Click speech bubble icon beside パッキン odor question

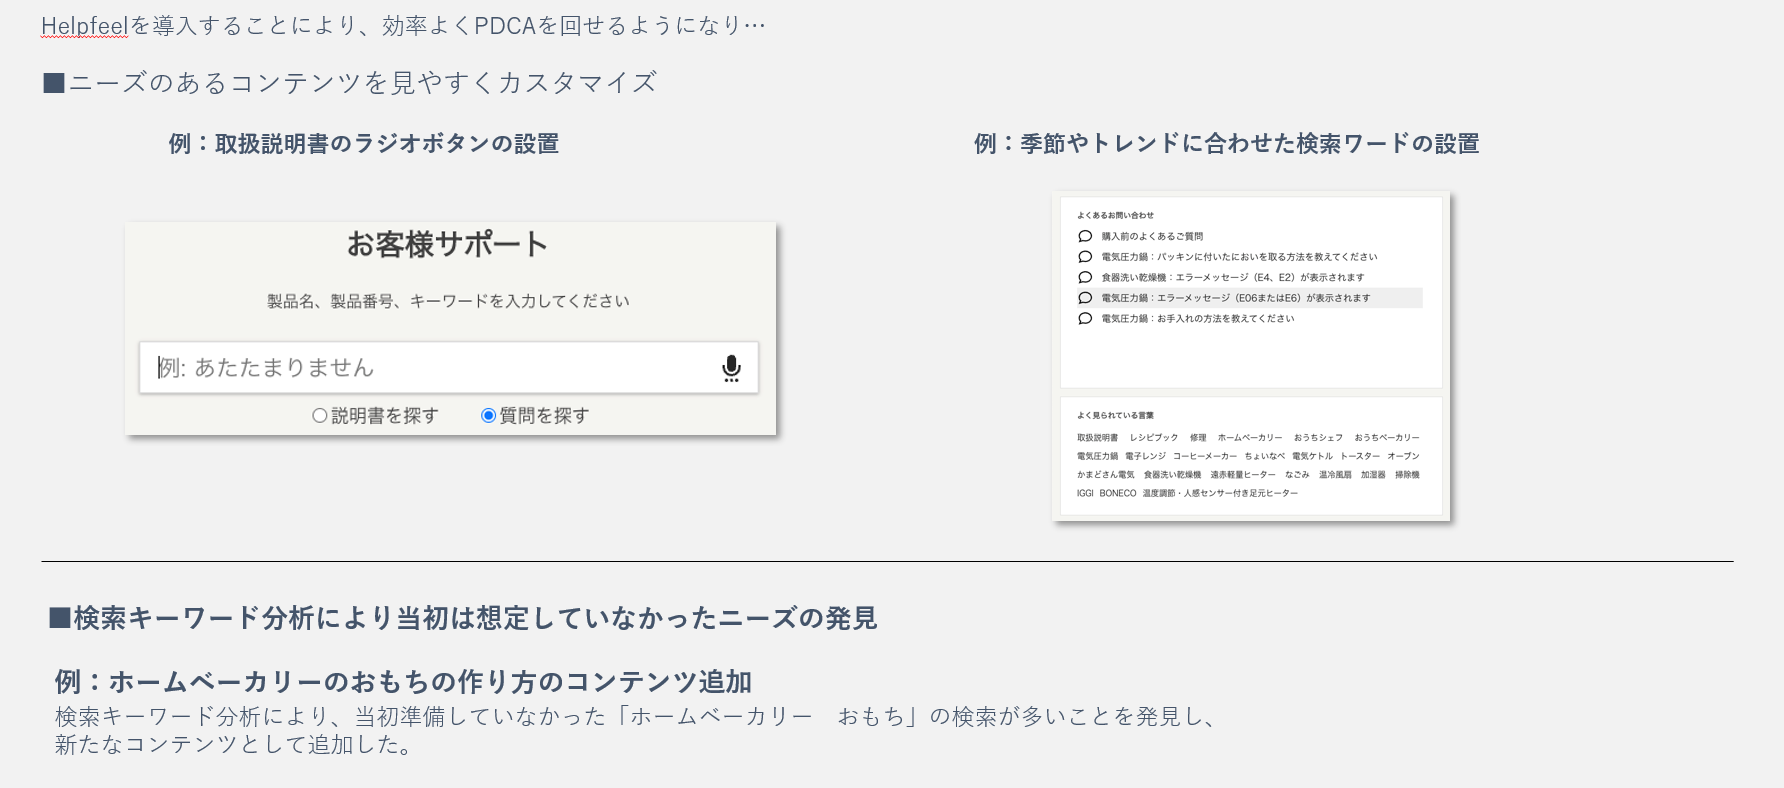[x=1085, y=257]
